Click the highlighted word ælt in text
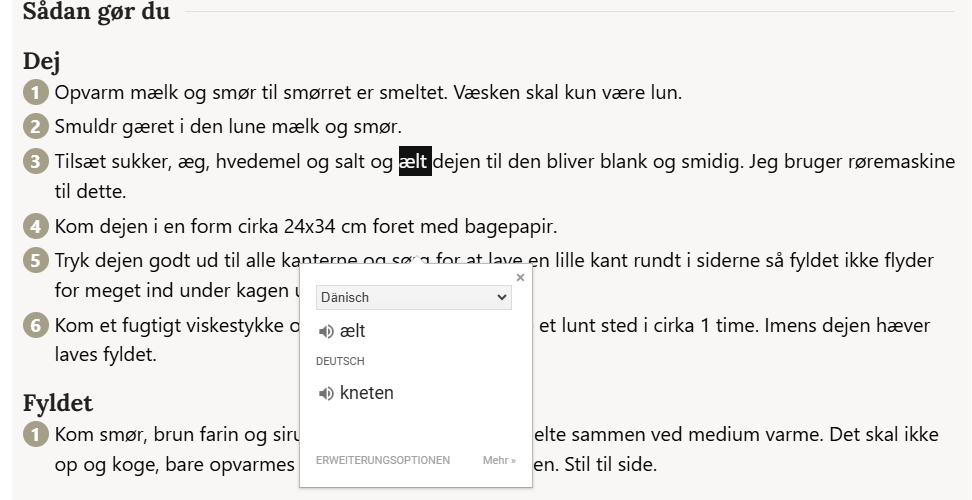Image resolution: width=972 pixels, height=500 pixels. pyautogui.click(x=415, y=162)
